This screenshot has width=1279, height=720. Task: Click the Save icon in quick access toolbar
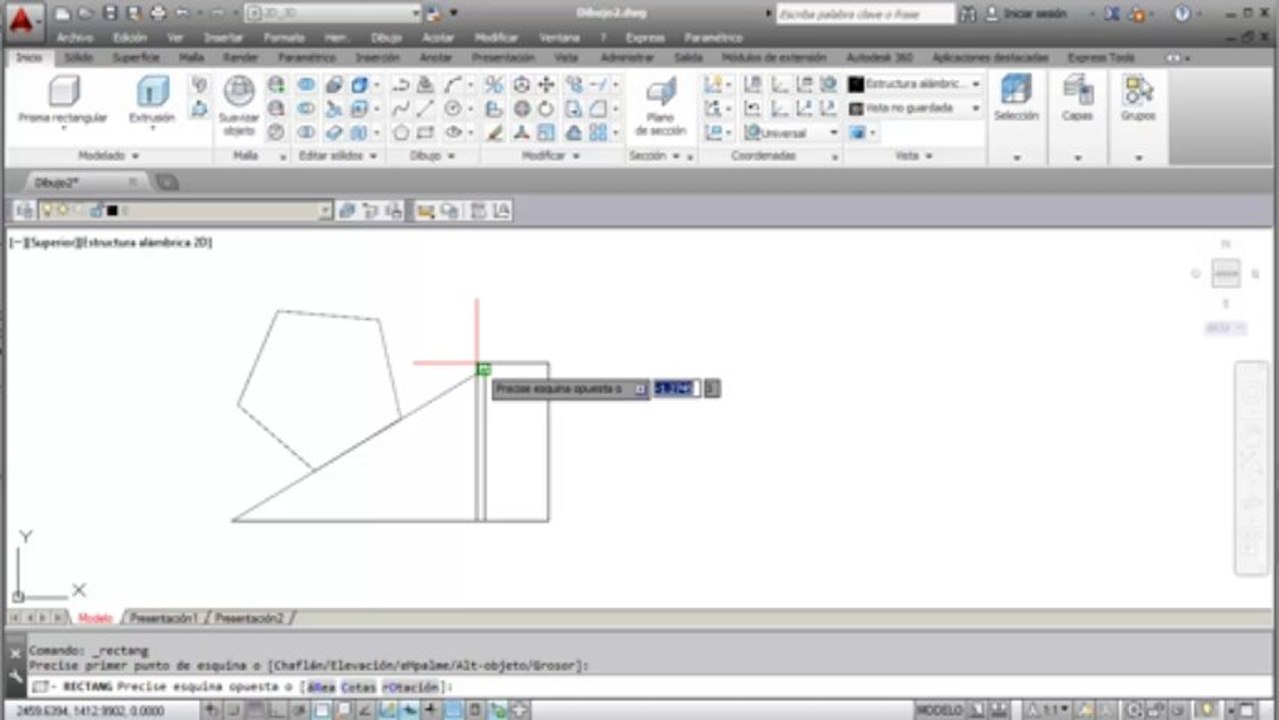point(110,14)
